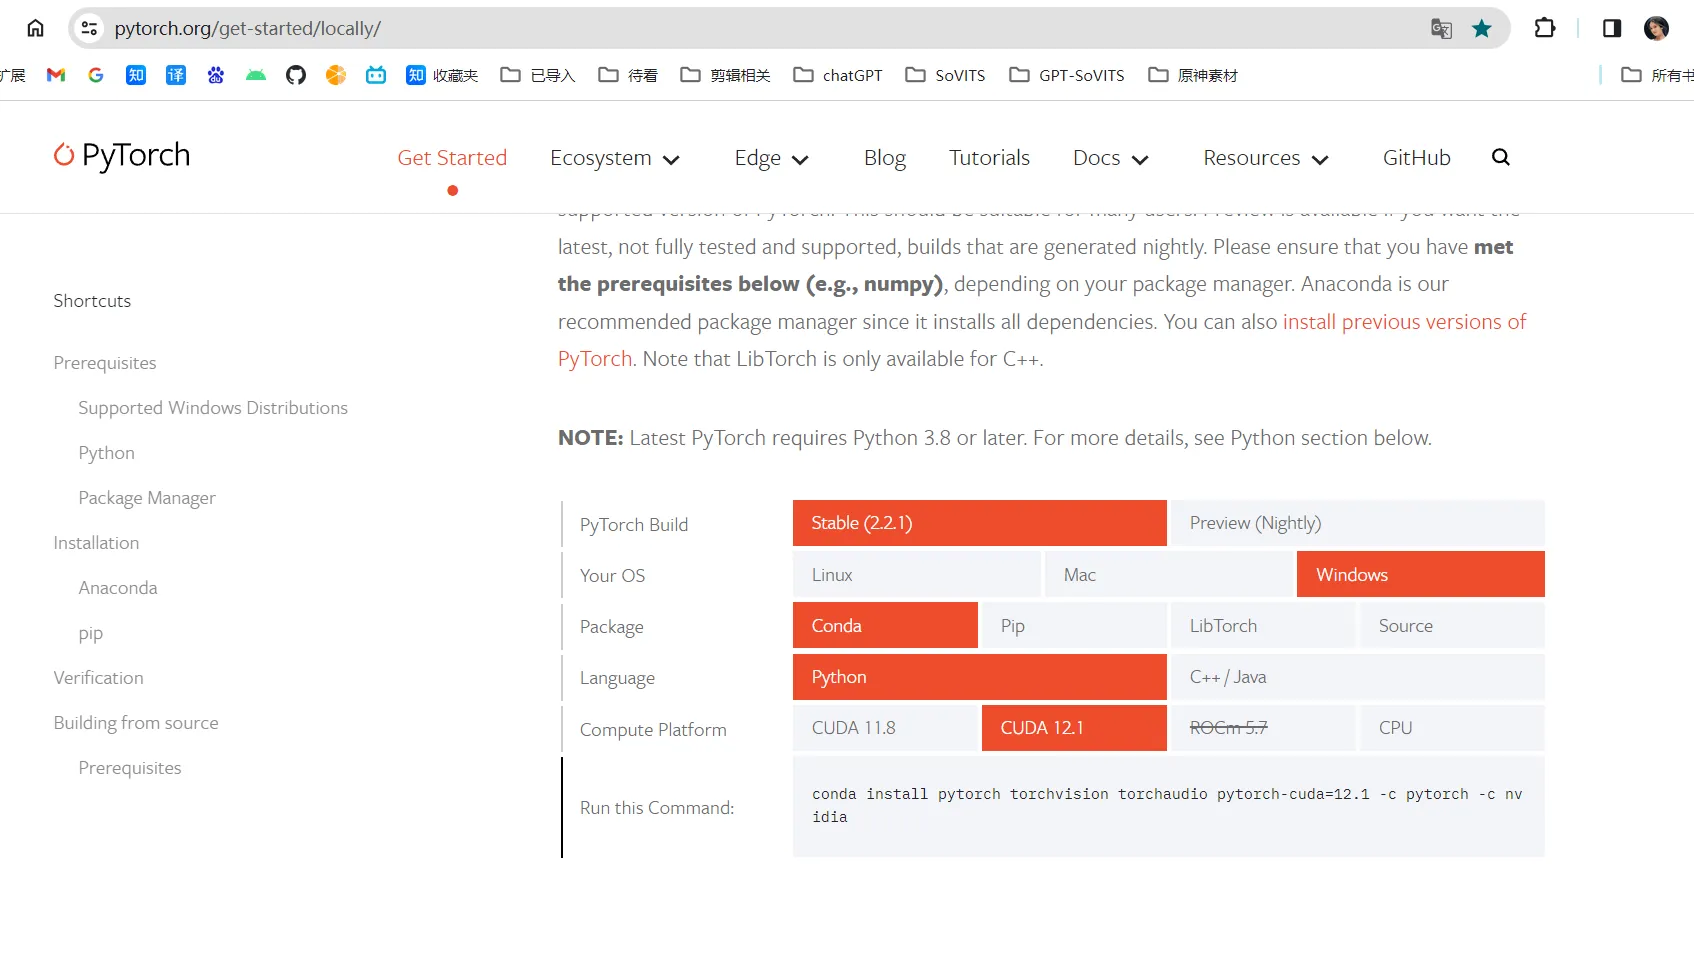The height and width of the screenshot is (976, 1694).
Task: Jump to Verification section
Action: 98,678
